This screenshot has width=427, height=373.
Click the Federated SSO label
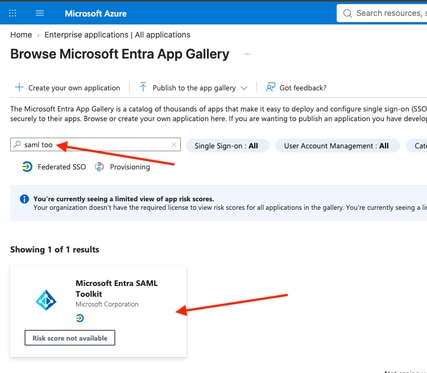click(x=62, y=167)
